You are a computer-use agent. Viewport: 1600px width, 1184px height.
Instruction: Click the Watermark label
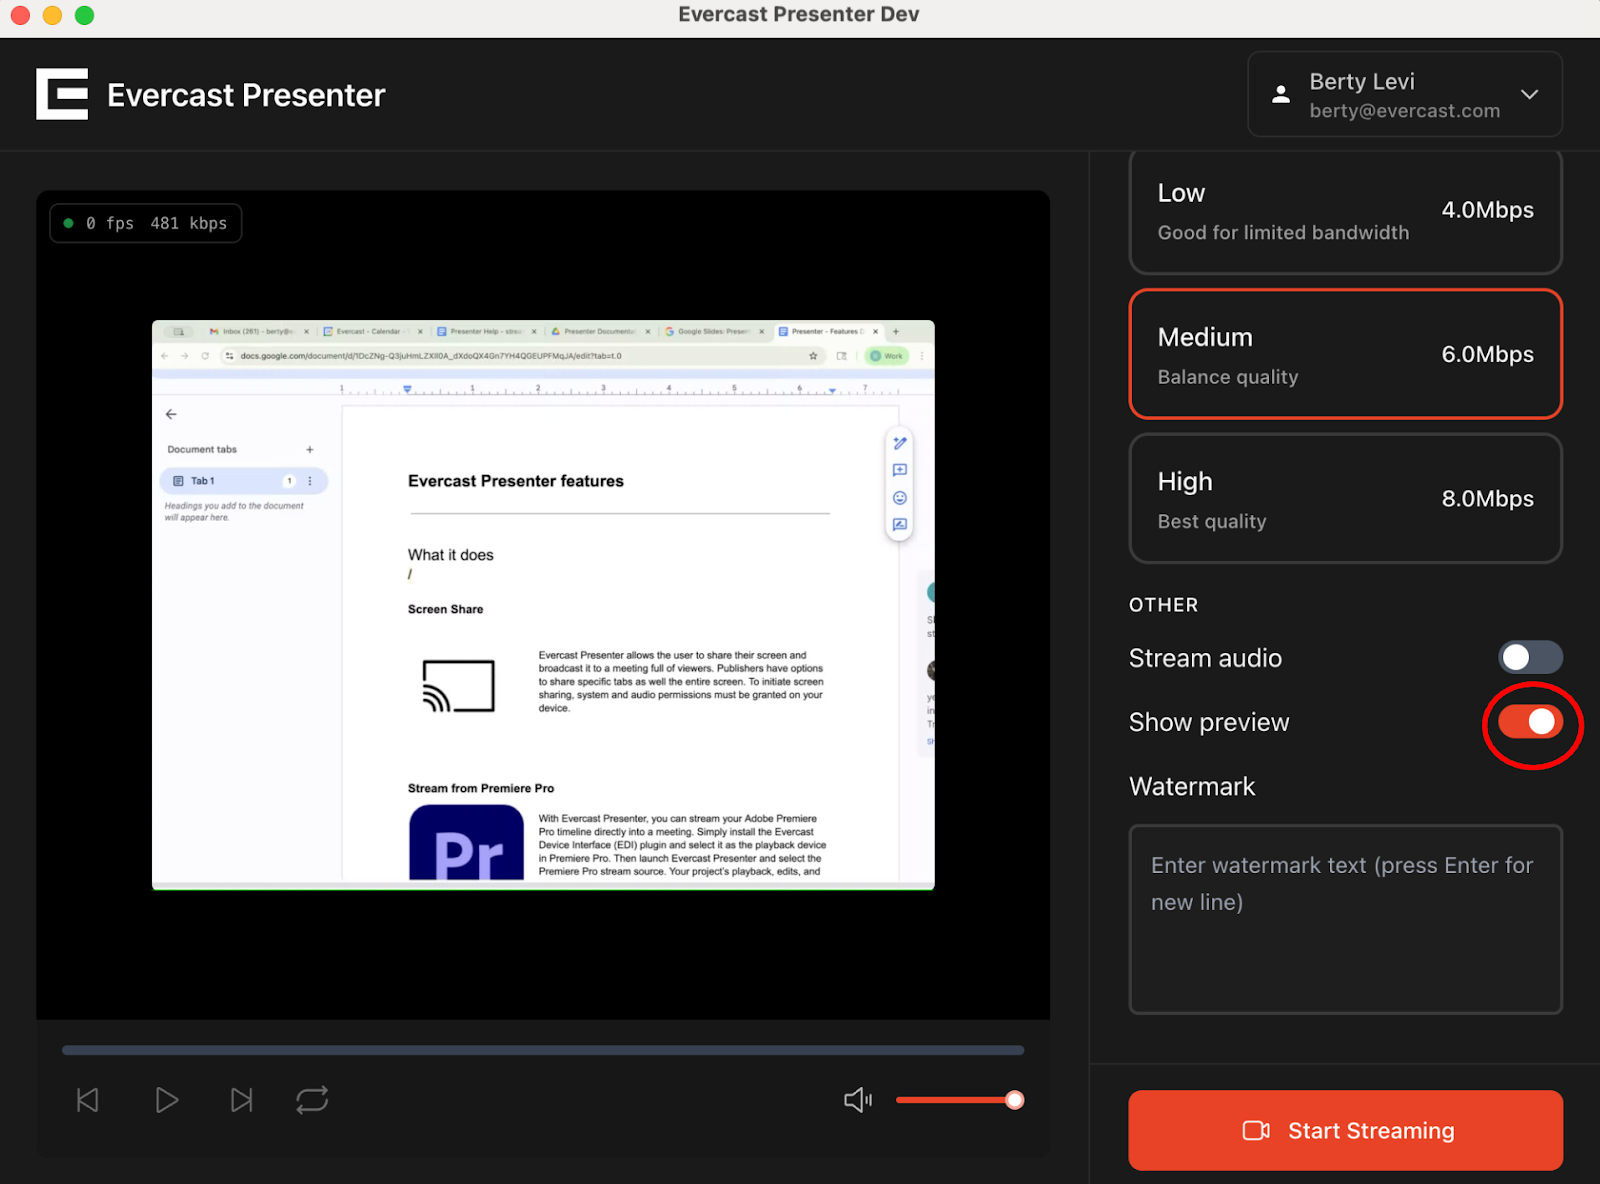1192,786
